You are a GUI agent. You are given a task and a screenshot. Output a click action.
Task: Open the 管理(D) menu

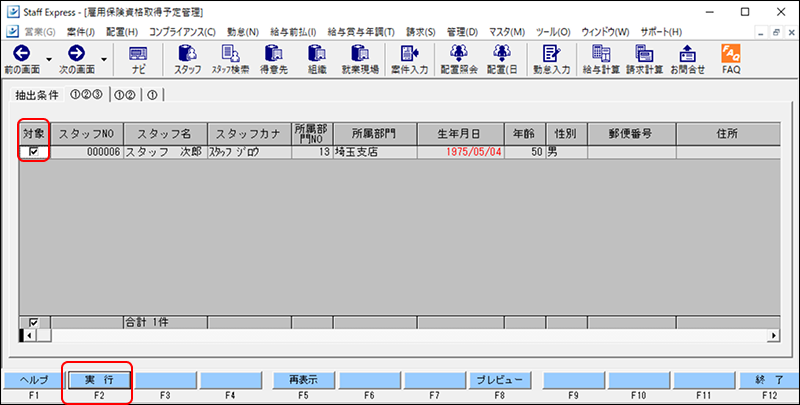(462, 32)
